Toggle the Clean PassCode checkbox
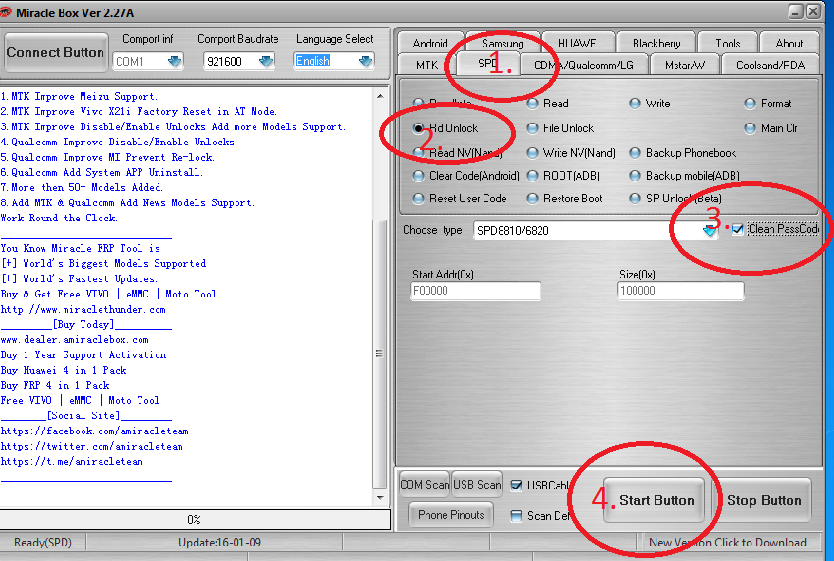Screen dimensions: 834x561 [x=737, y=229]
